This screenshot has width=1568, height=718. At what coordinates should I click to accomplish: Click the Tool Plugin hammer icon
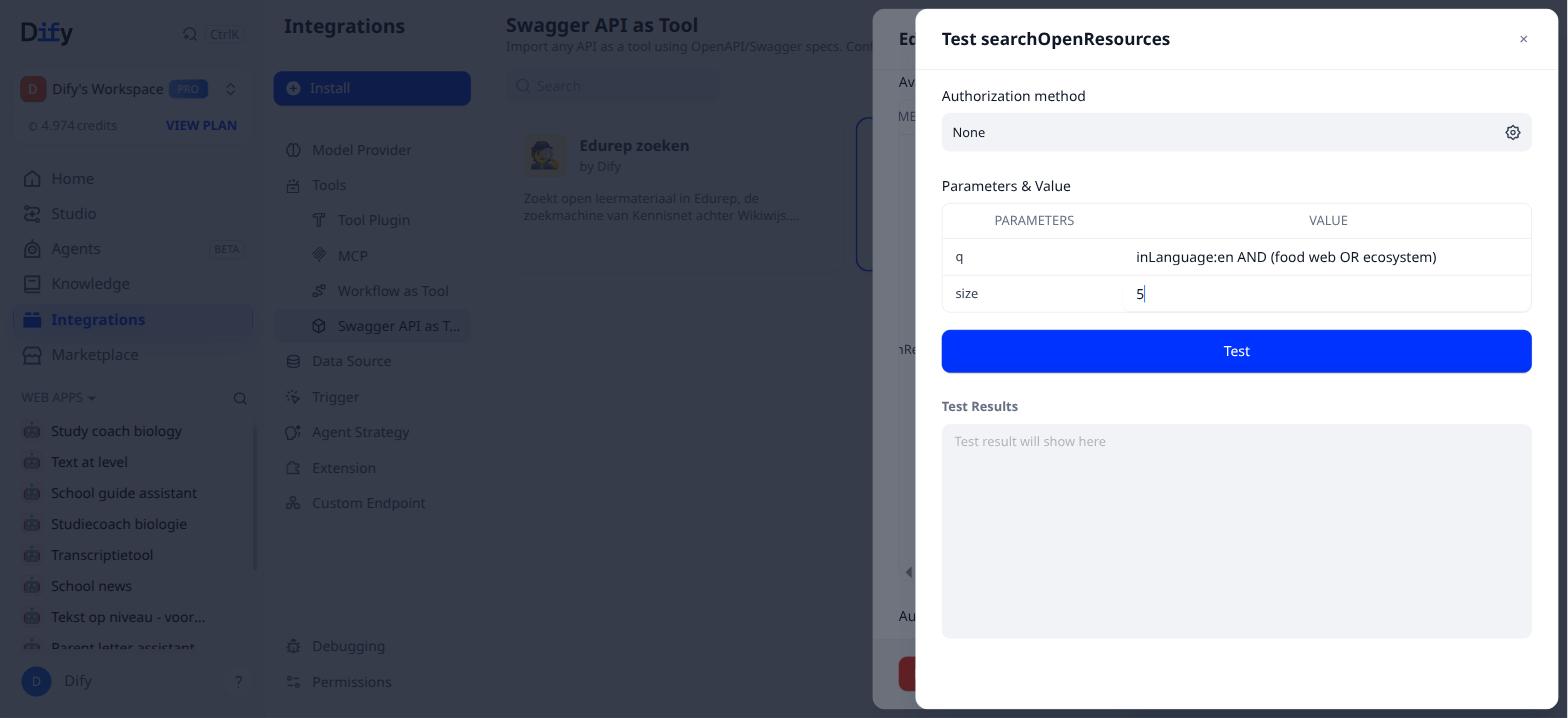pyautogui.click(x=319, y=220)
